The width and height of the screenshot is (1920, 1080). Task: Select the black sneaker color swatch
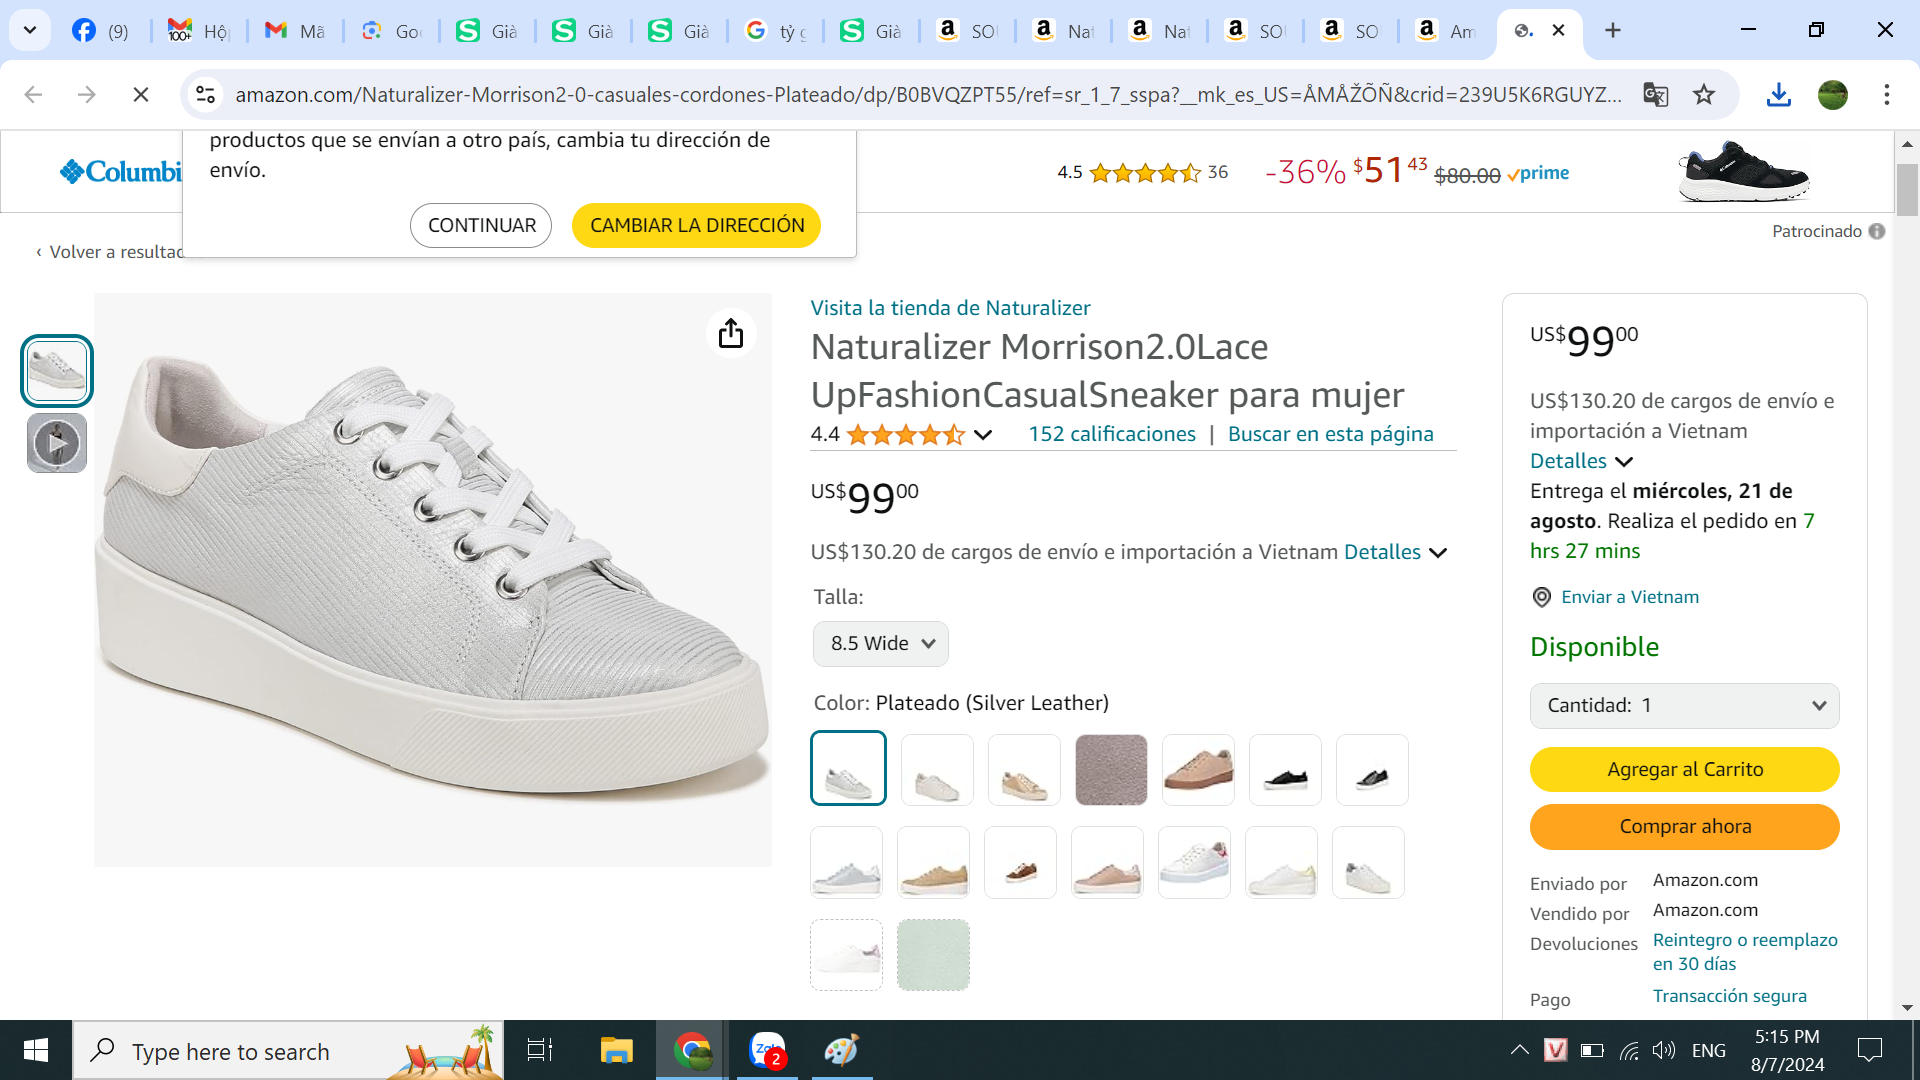click(x=1285, y=770)
